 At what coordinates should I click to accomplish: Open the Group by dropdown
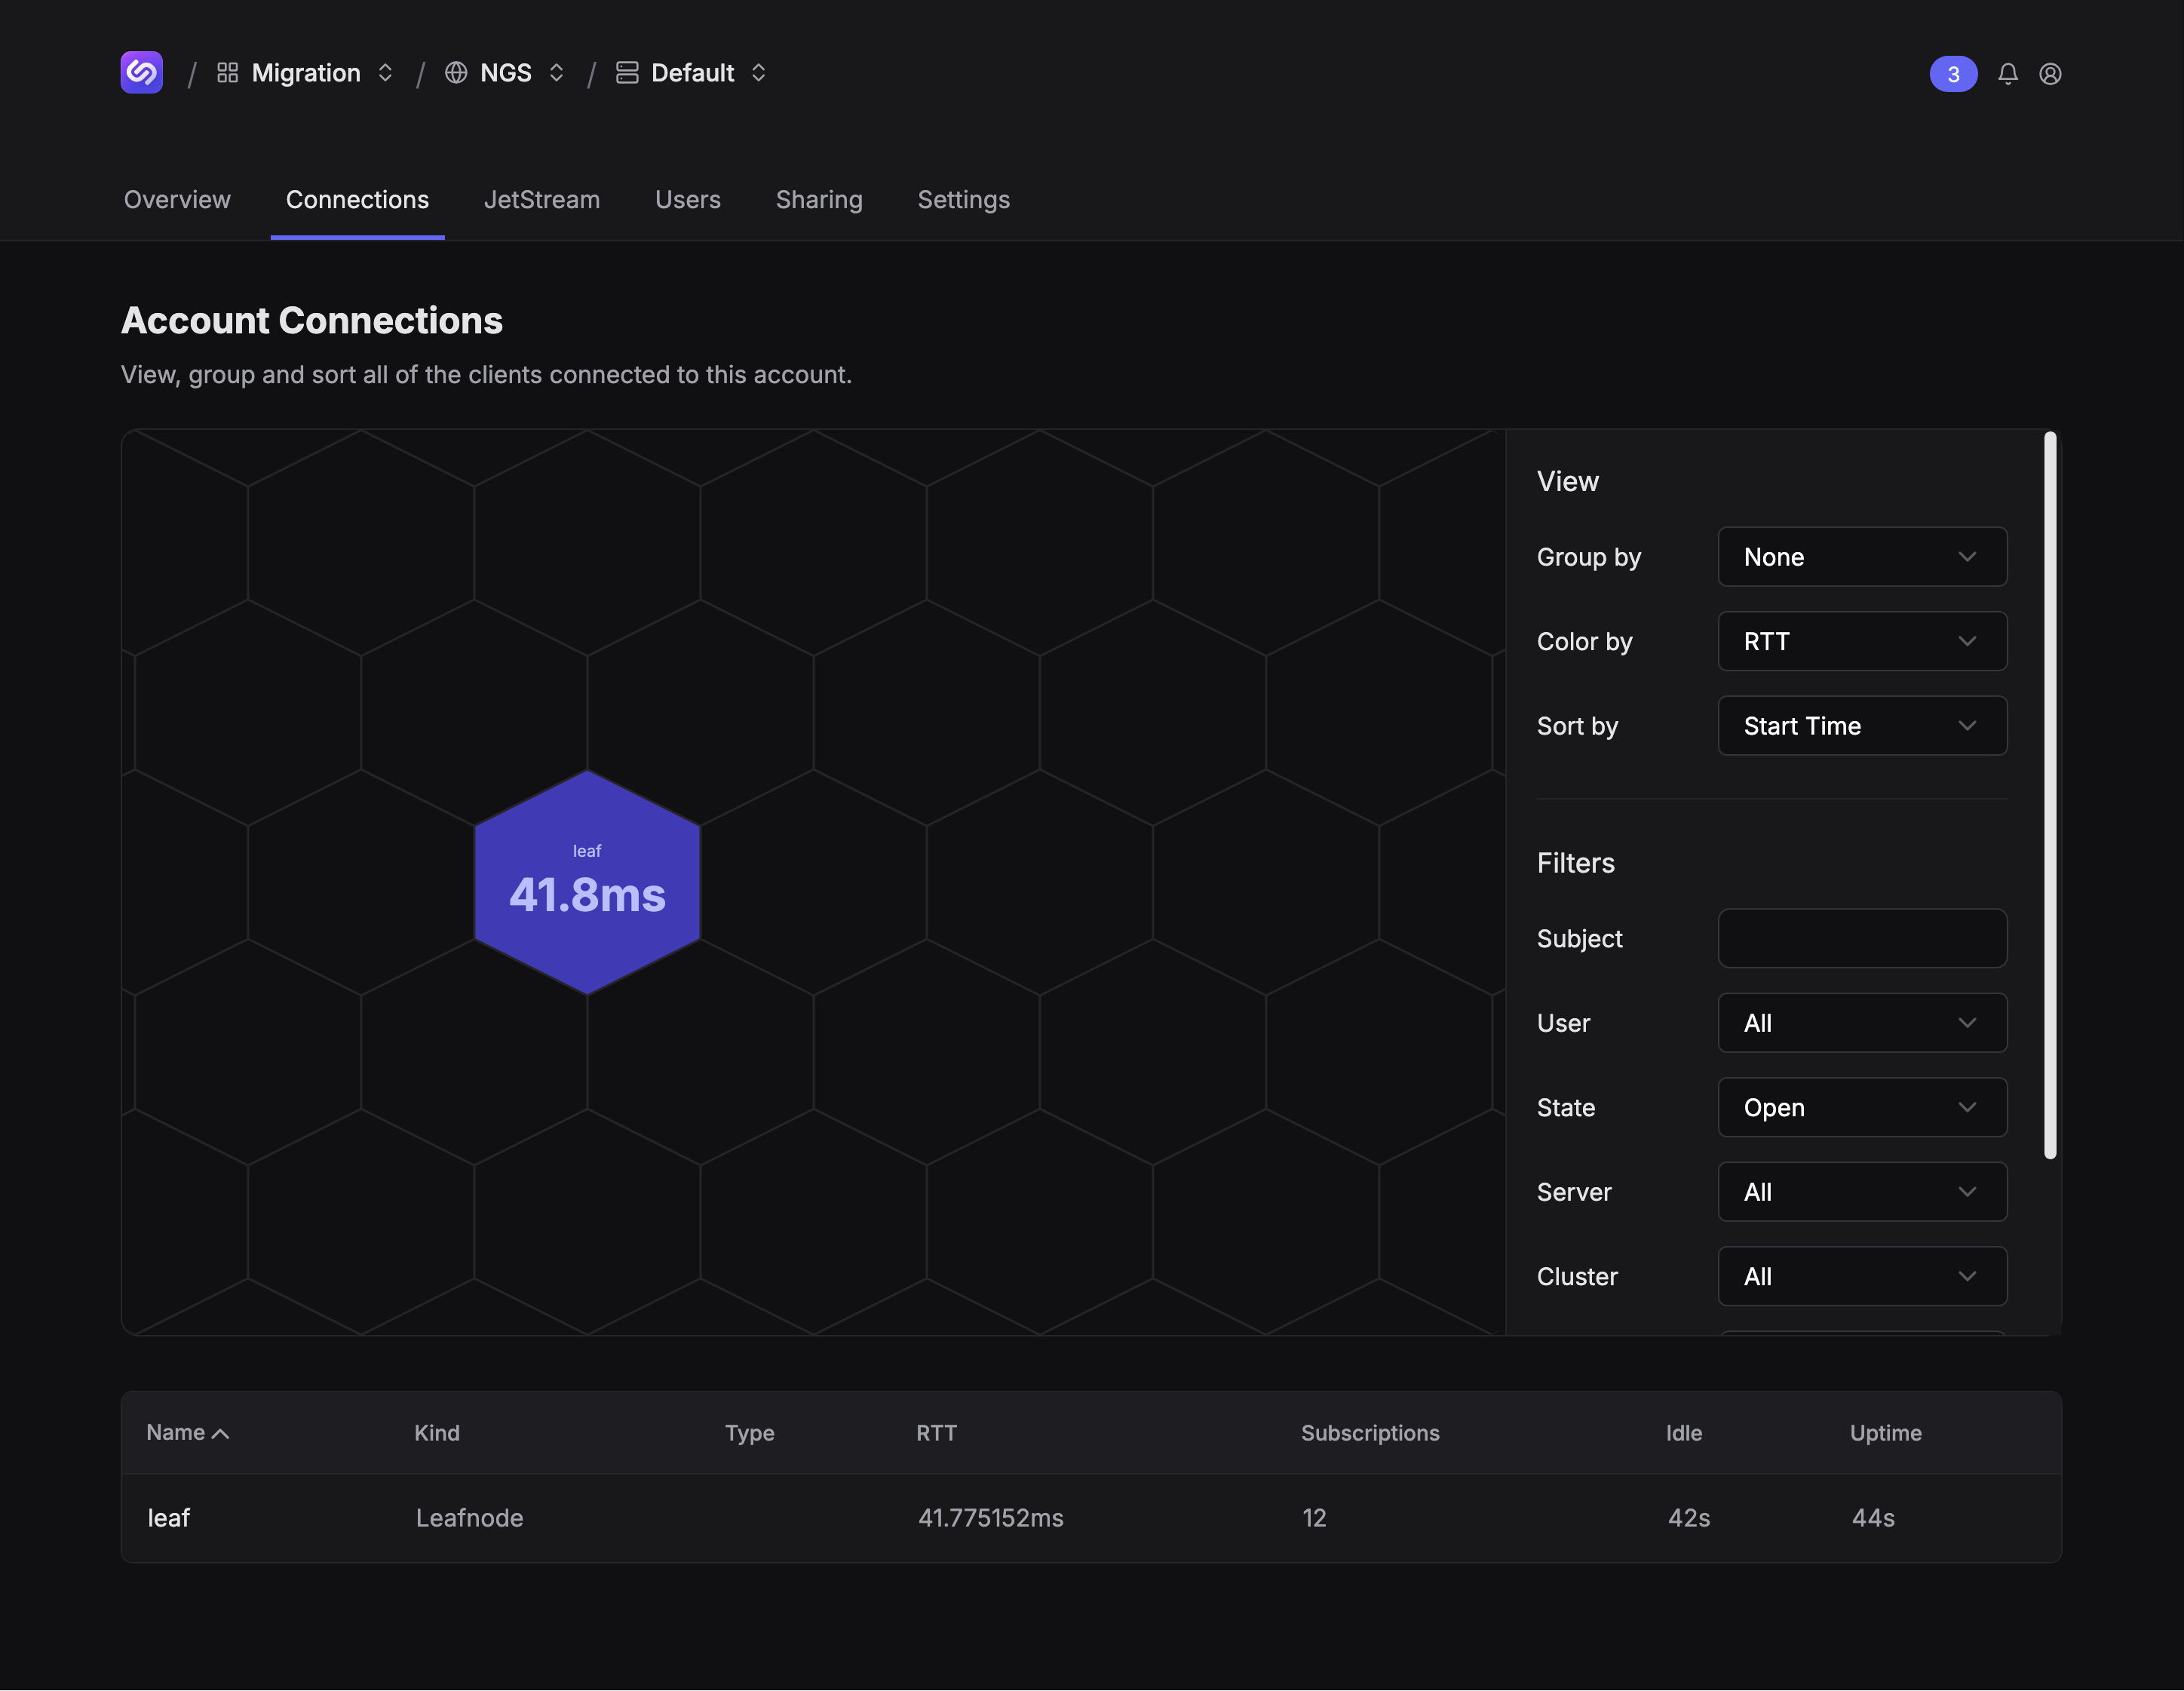pos(1862,557)
